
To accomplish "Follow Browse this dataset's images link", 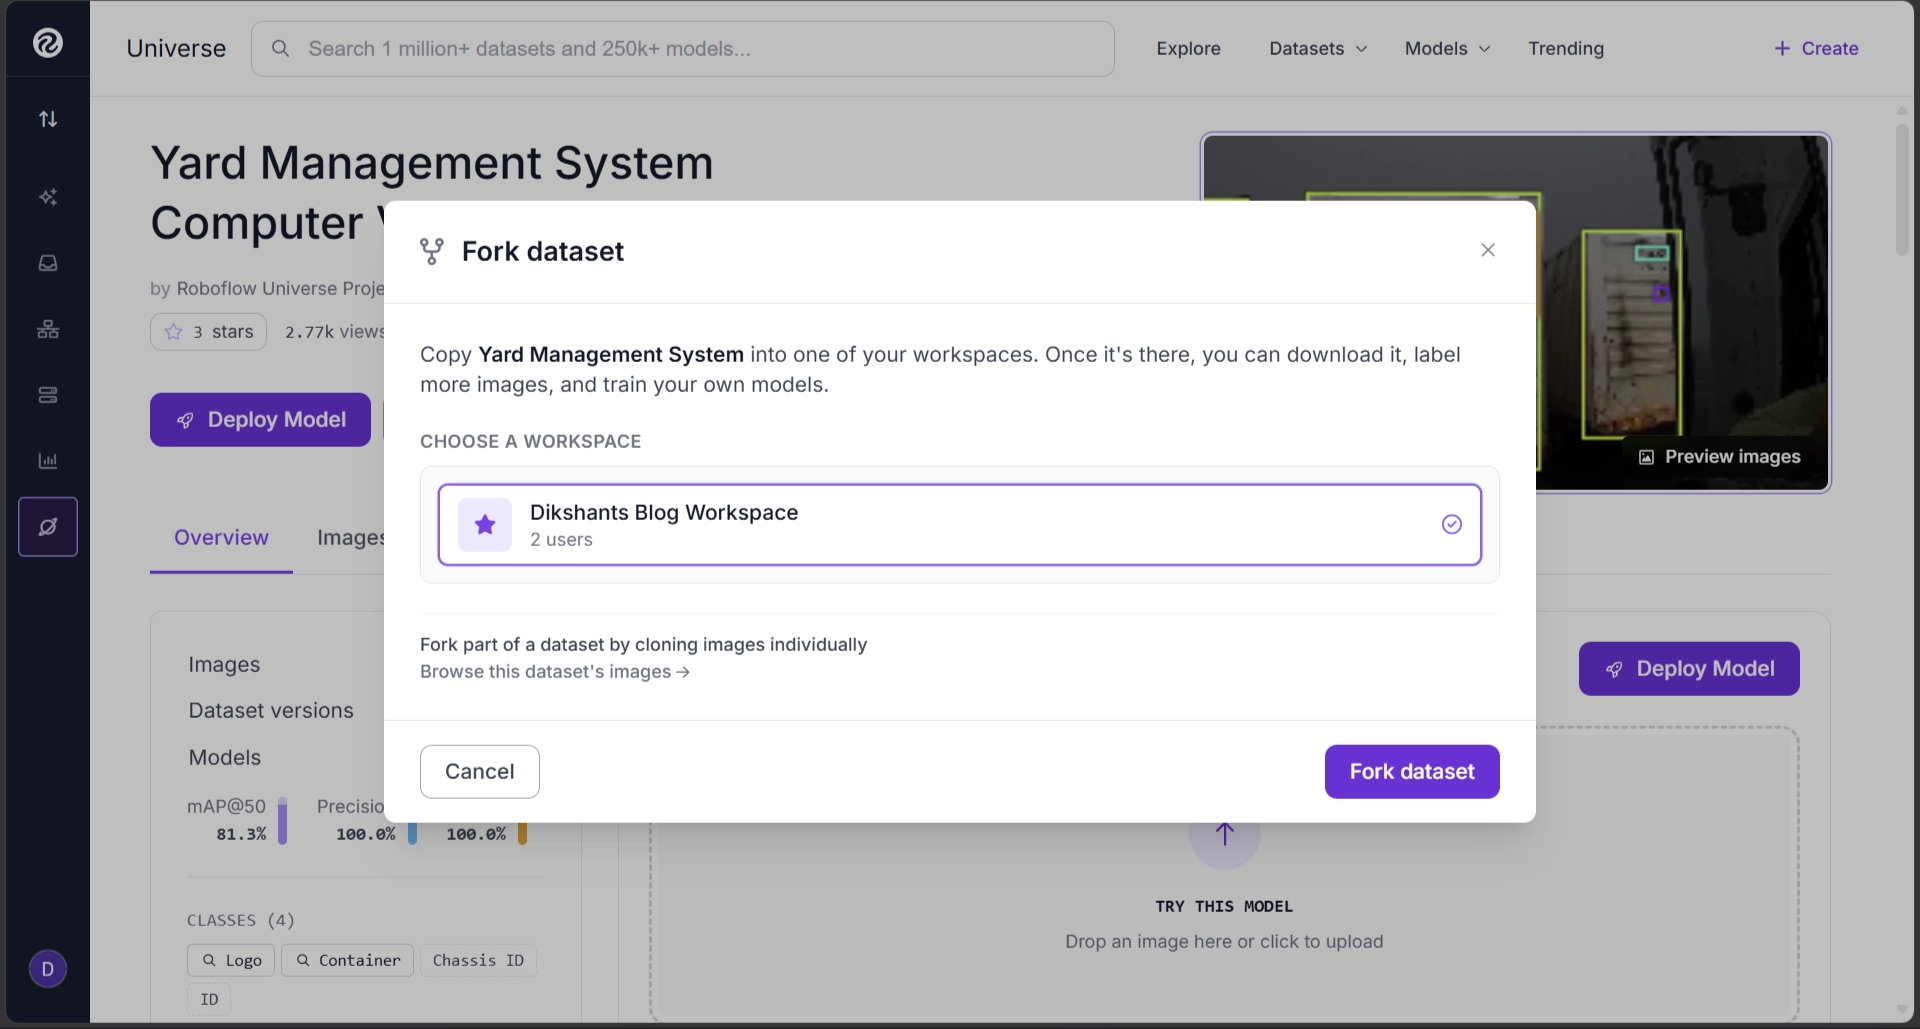I will pyautogui.click(x=555, y=672).
